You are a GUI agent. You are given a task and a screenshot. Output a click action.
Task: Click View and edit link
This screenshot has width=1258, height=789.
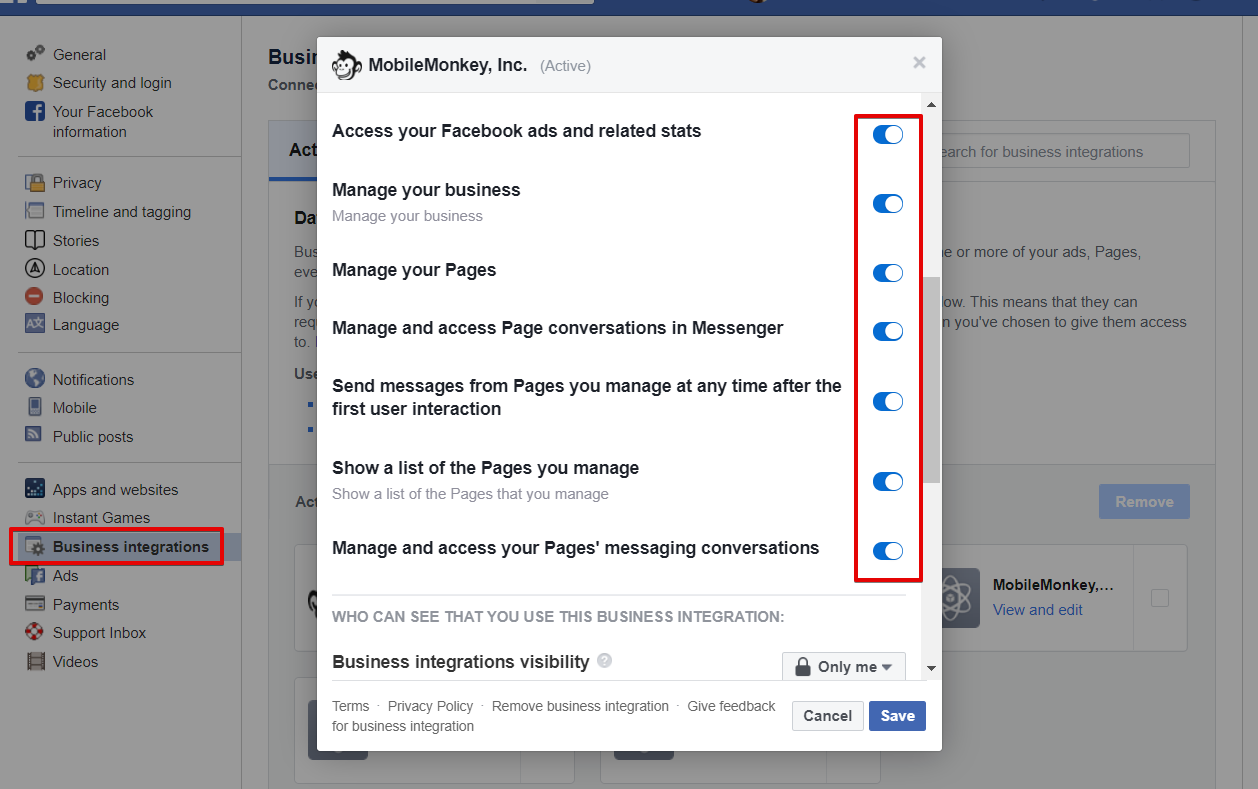tap(1038, 610)
